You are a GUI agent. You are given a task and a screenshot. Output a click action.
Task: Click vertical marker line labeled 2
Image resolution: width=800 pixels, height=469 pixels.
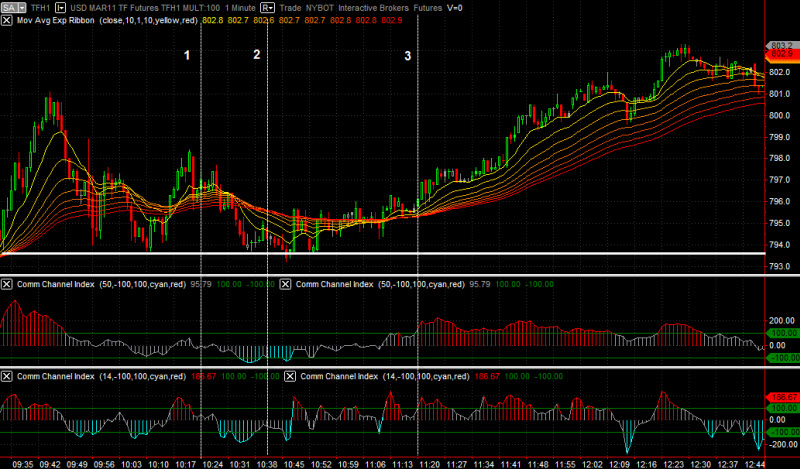point(268,150)
